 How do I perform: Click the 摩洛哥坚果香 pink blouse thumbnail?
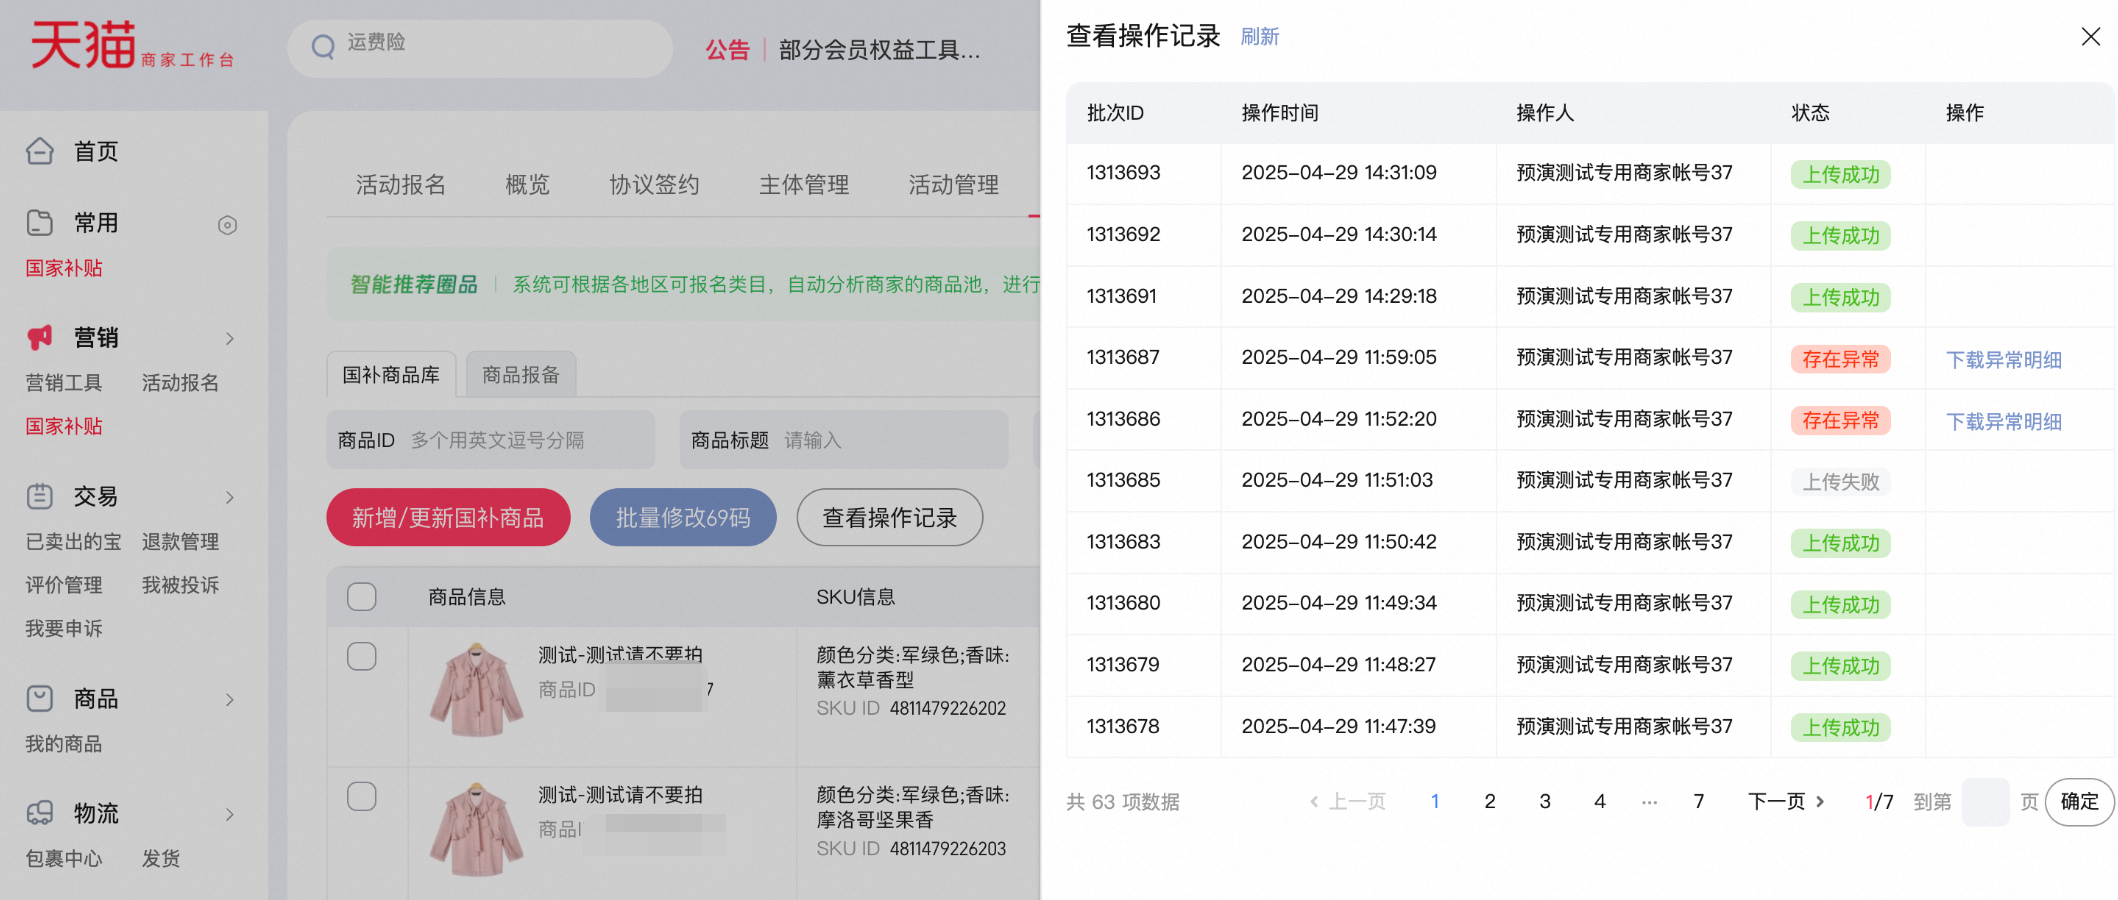click(477, 830)
